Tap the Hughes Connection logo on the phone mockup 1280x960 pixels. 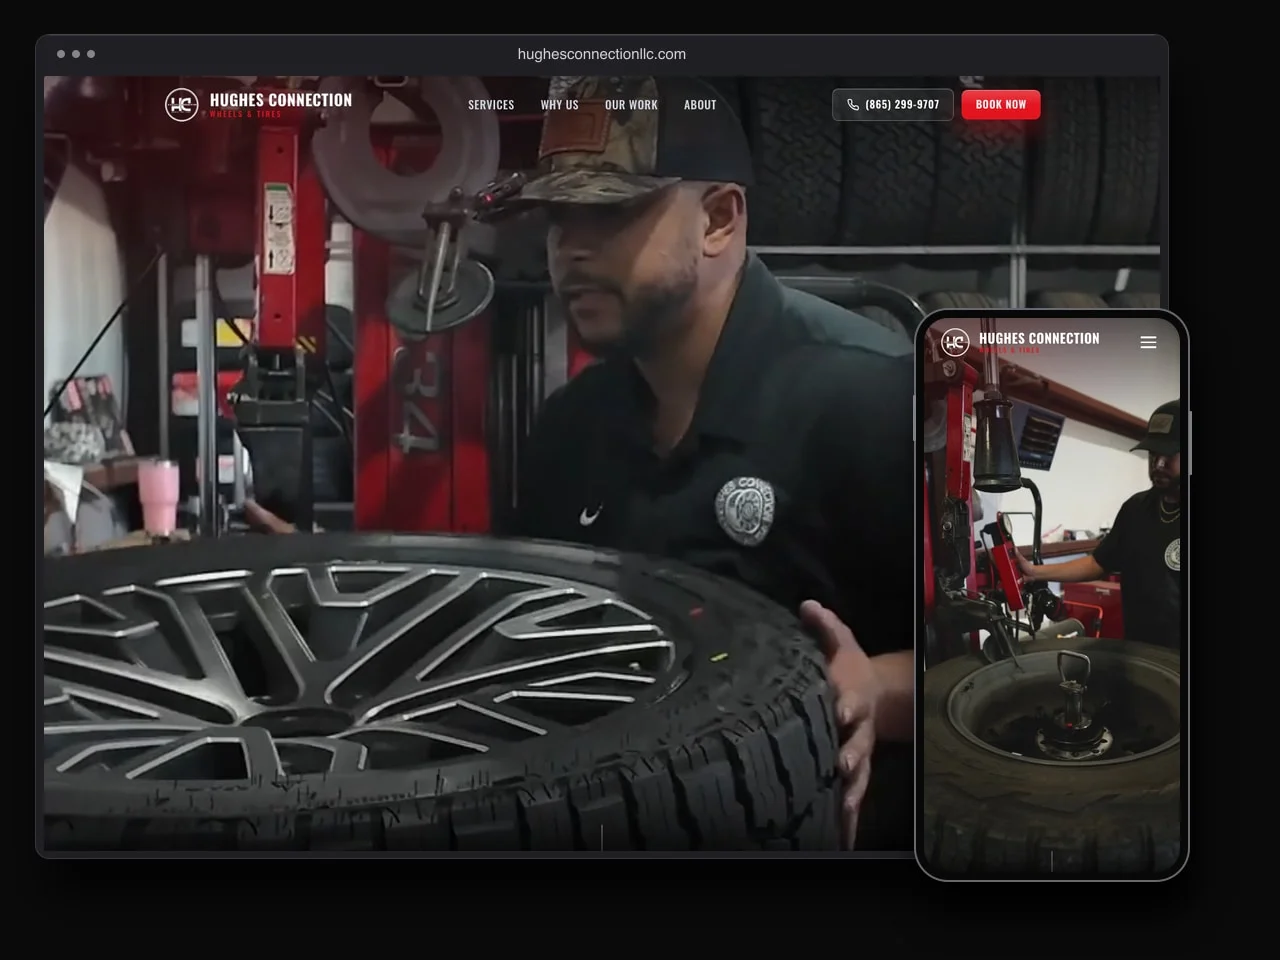point(1020,342)
